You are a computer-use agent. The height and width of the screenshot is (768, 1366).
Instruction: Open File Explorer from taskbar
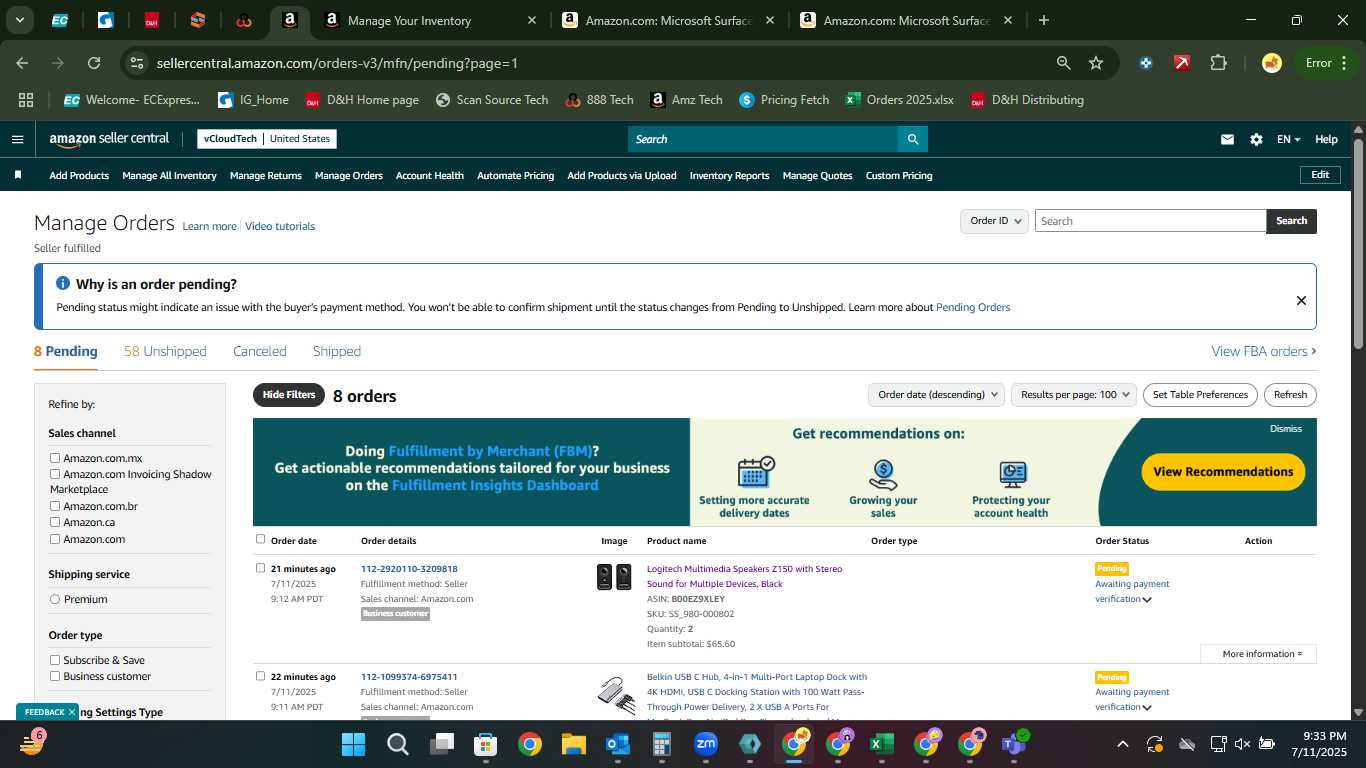(x=573, y=744)
